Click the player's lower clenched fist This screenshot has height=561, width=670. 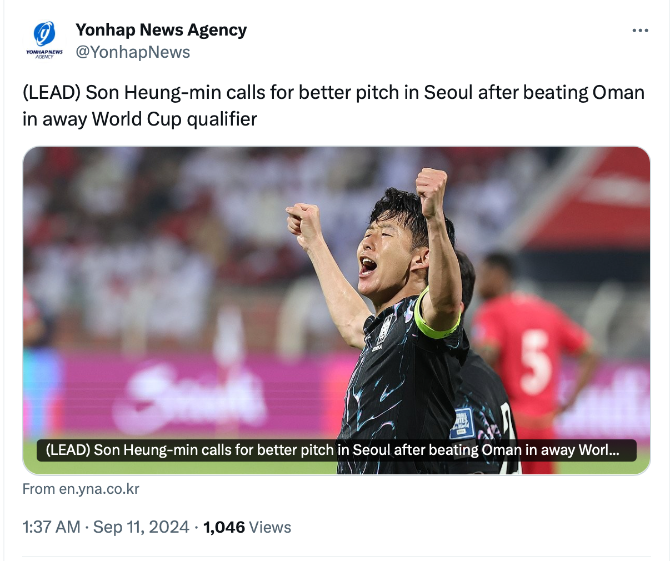[x=304, y=224]
